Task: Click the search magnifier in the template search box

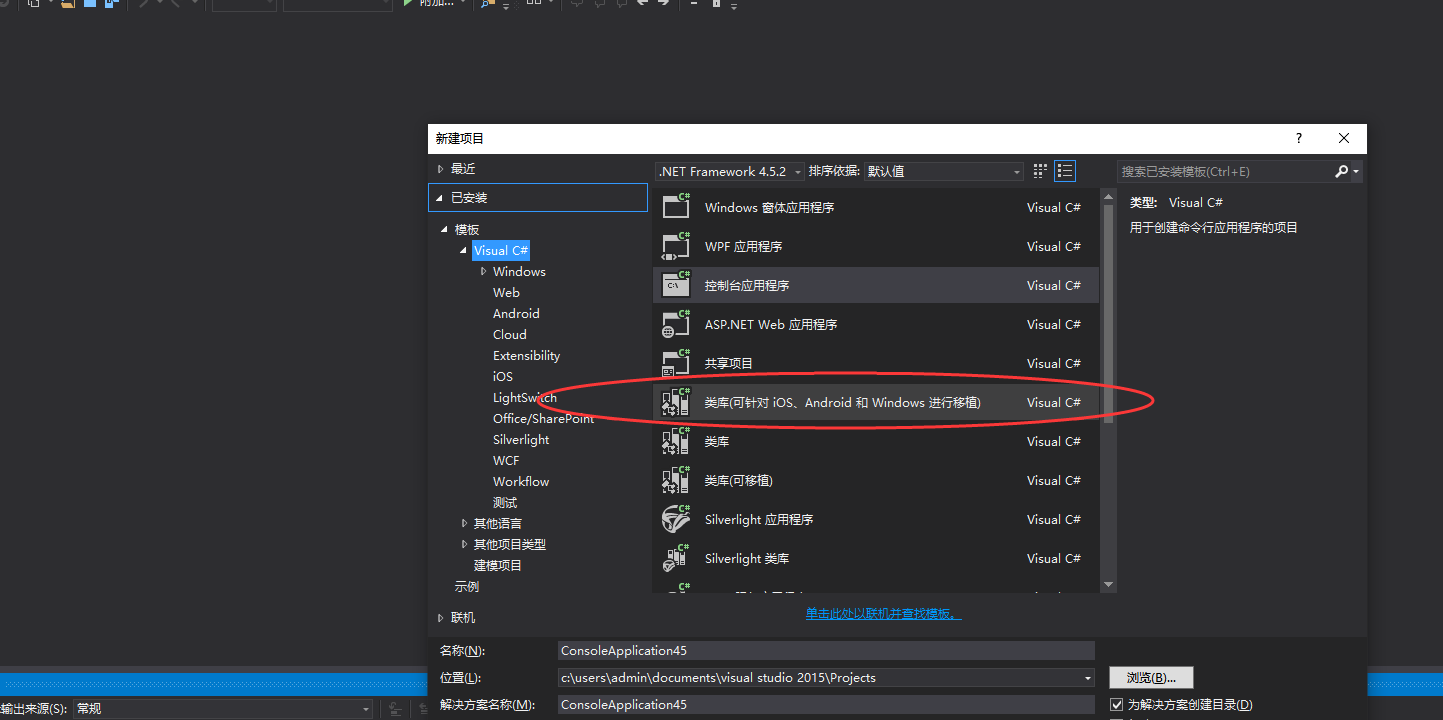Action: pos(1340,171)
